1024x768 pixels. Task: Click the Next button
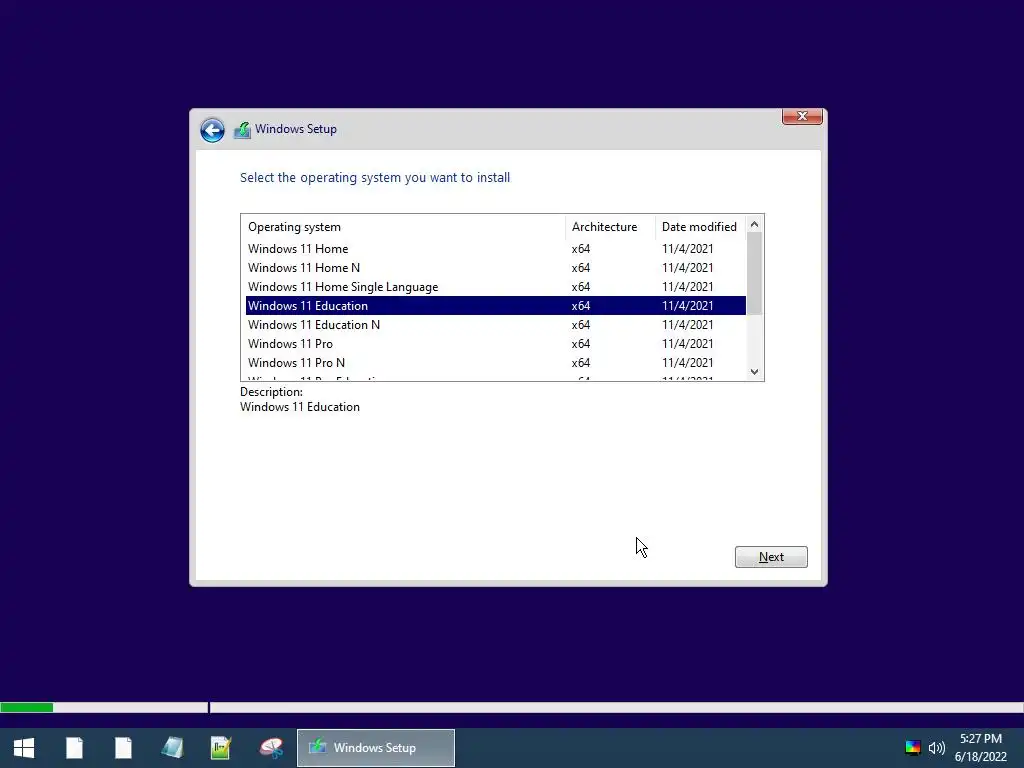(771, 557)
